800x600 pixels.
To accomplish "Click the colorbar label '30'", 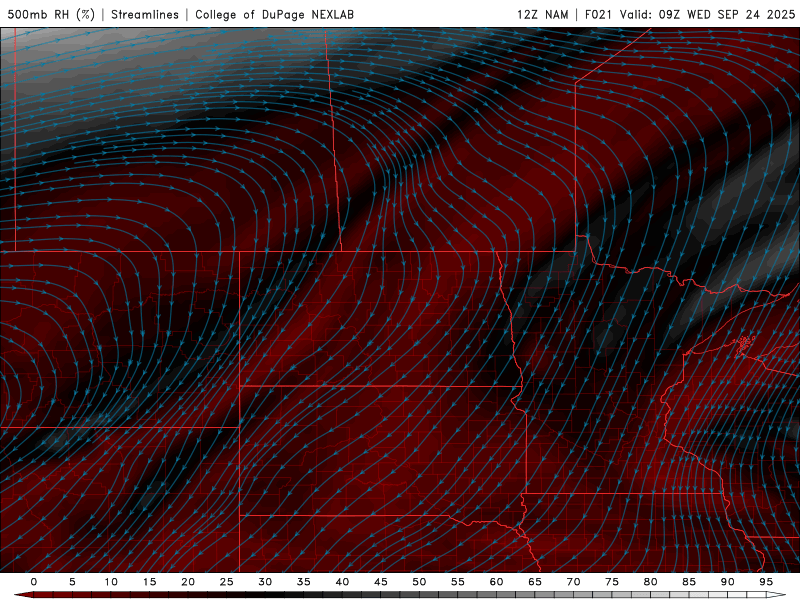I will click(x=265, y=582).
